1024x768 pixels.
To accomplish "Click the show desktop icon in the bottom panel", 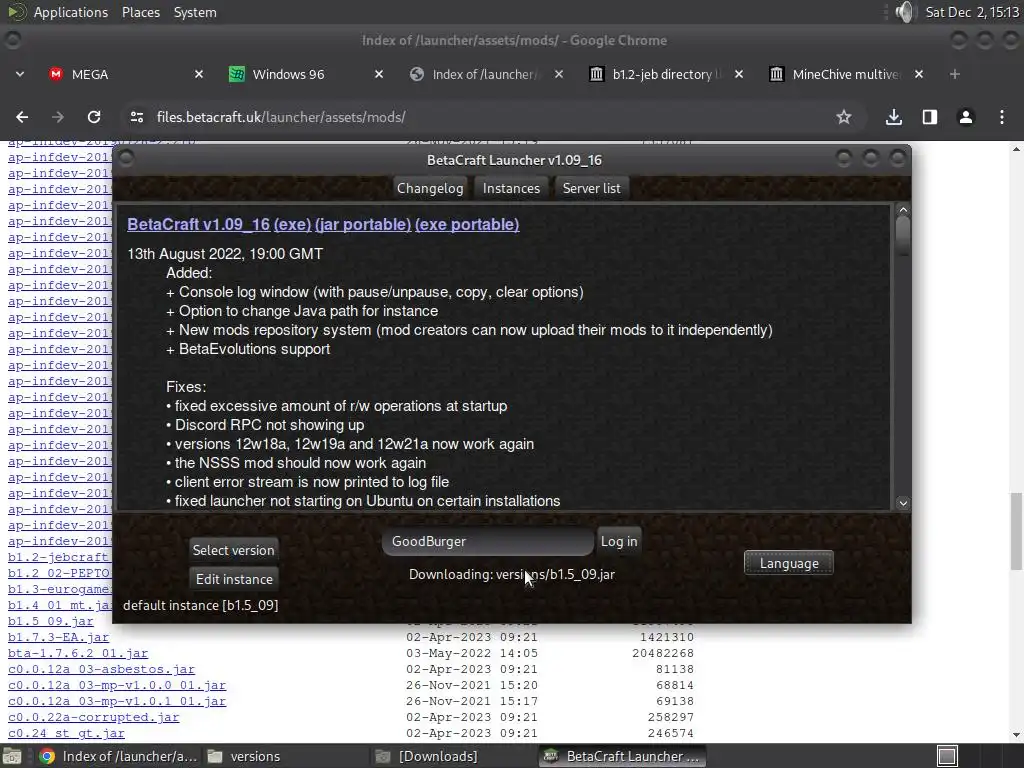I will point(12,756).
